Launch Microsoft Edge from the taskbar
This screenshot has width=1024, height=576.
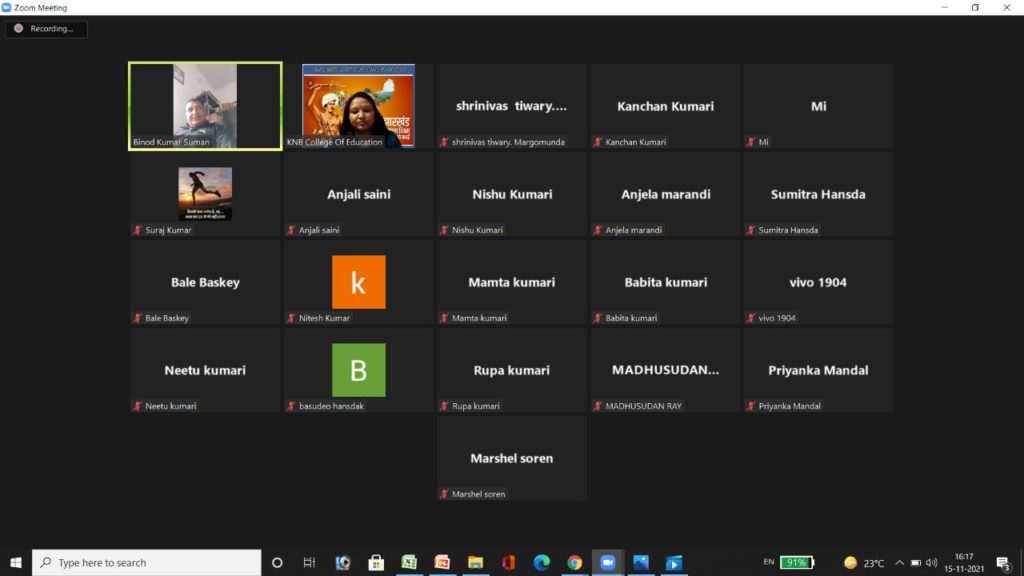tap(541, 562)
